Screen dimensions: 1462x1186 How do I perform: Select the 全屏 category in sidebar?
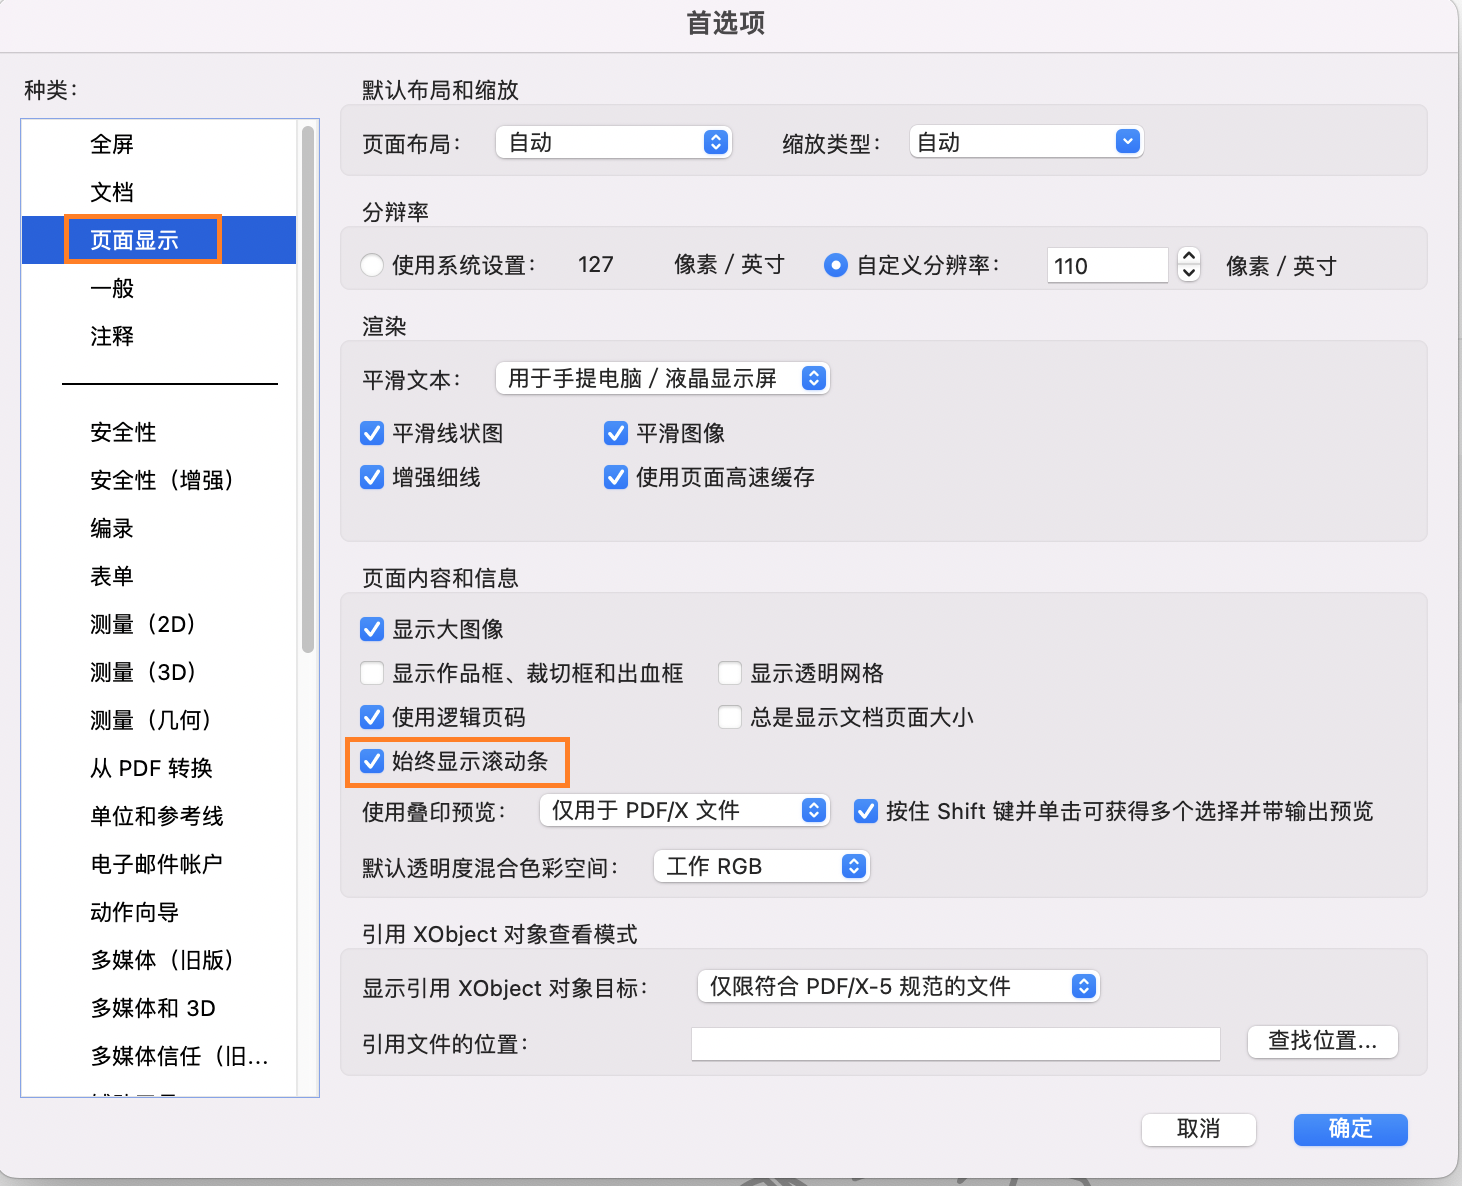(111, 143)
